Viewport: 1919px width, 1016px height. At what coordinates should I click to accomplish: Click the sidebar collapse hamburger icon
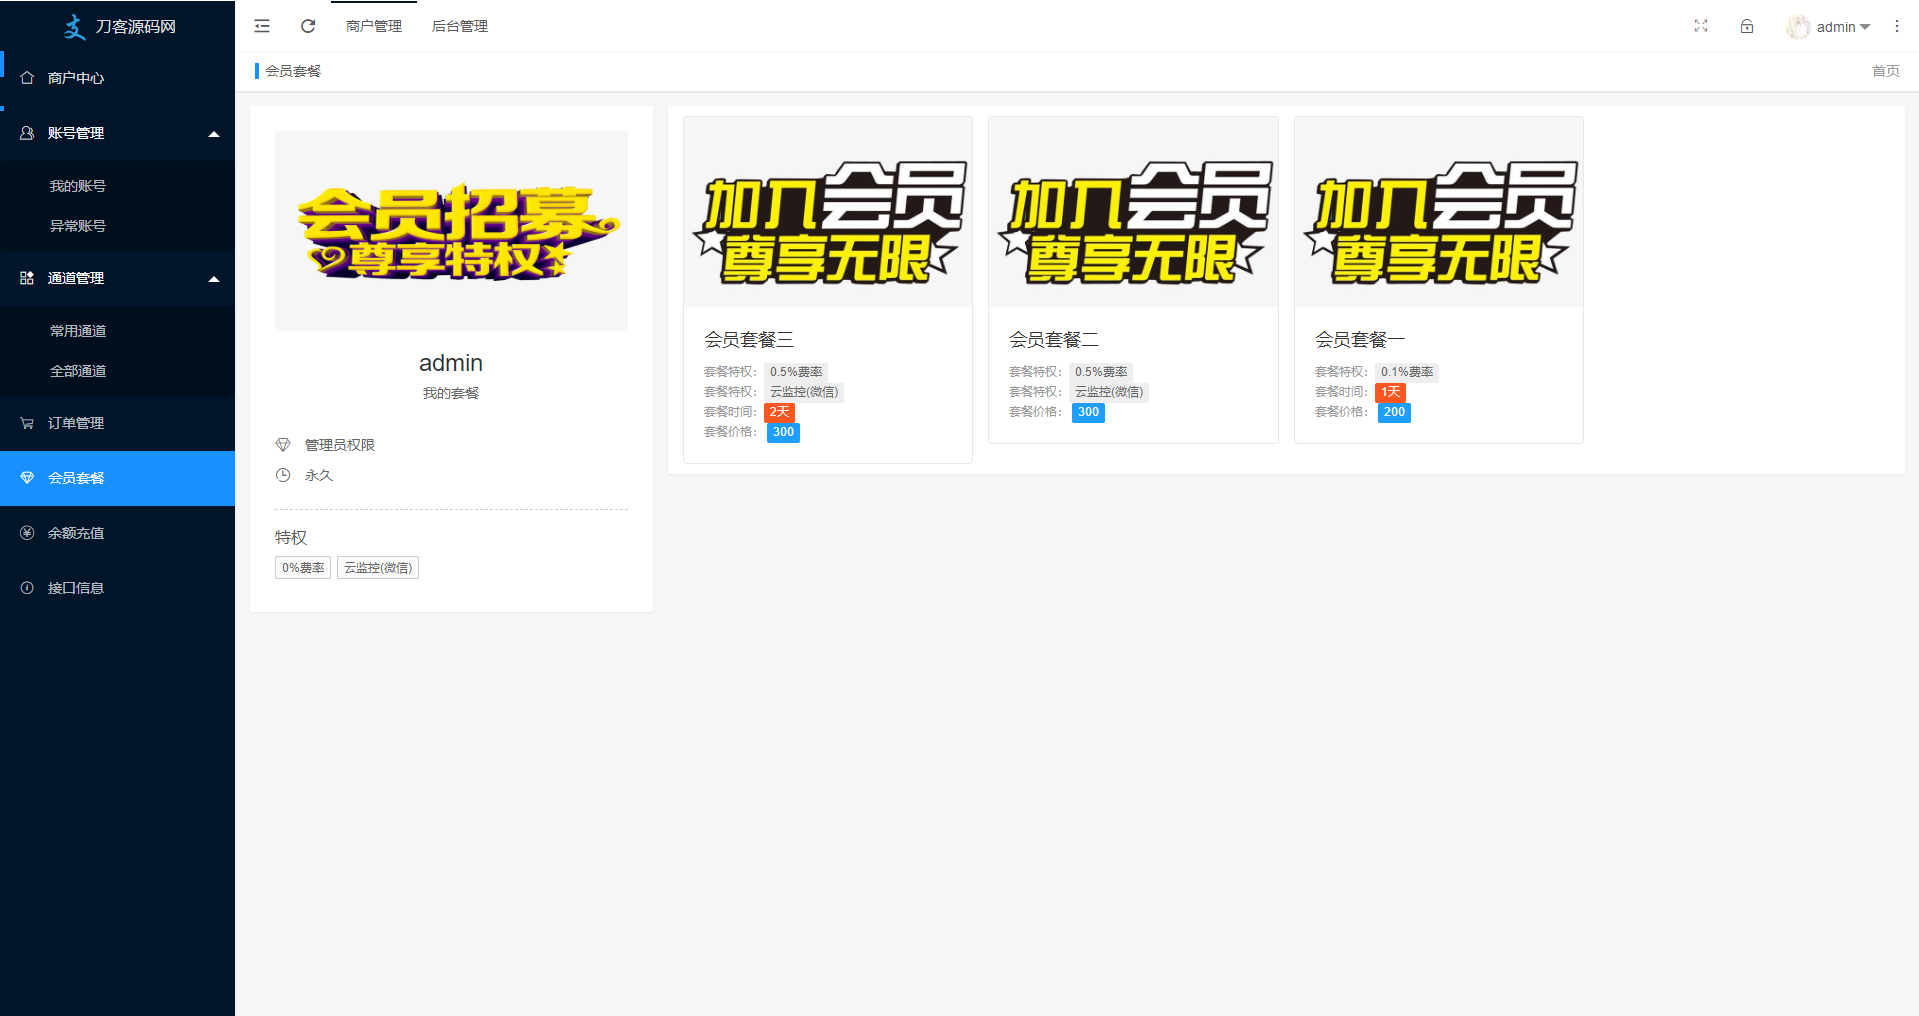tap(262, 26)
